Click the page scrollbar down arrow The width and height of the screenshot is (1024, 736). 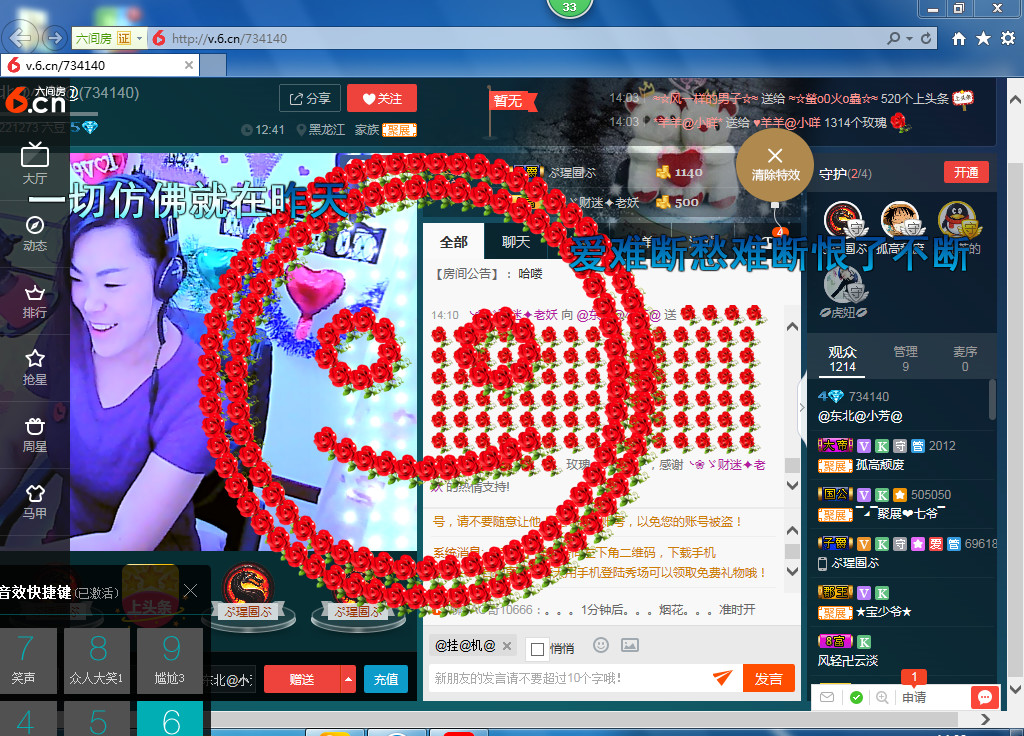pyautogui.click(x=1015, y=688)
